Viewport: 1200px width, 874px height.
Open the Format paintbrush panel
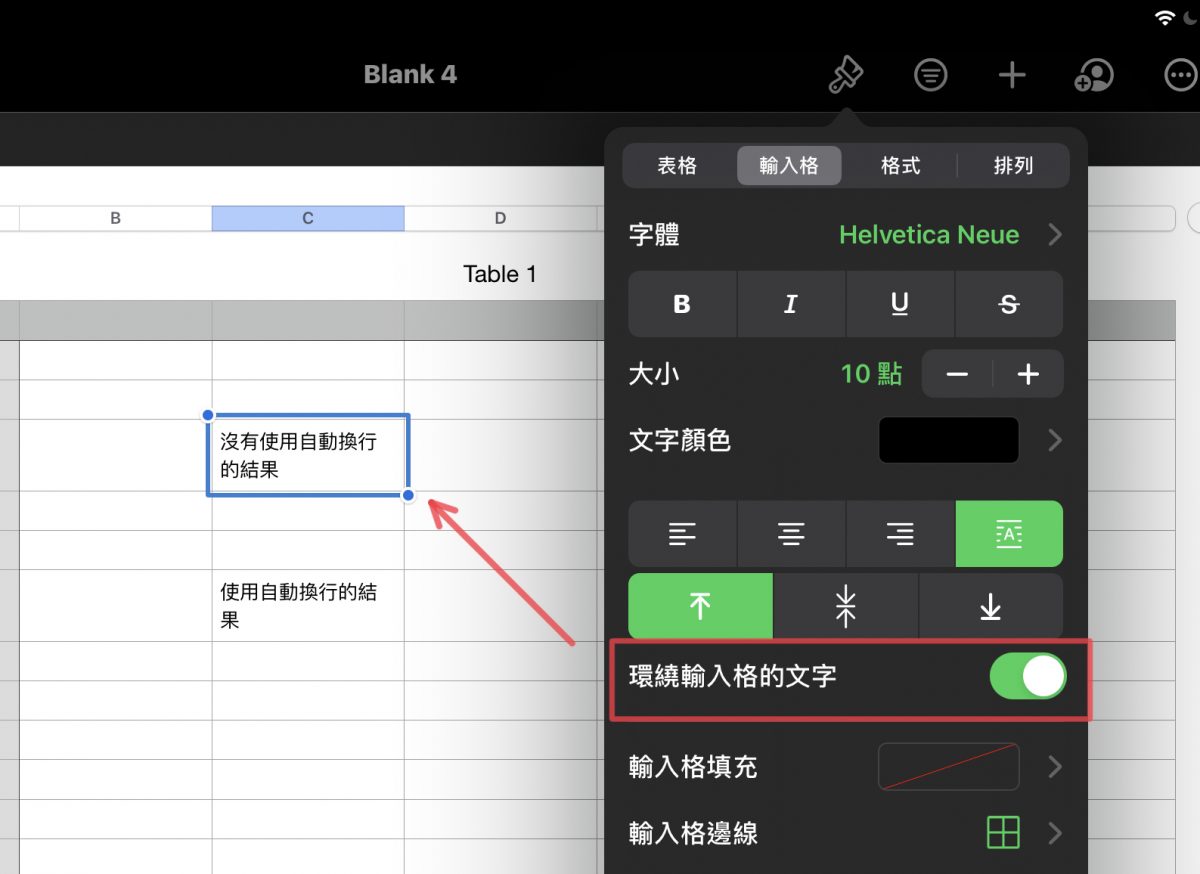pyautogui.click(x=846, y=75)
